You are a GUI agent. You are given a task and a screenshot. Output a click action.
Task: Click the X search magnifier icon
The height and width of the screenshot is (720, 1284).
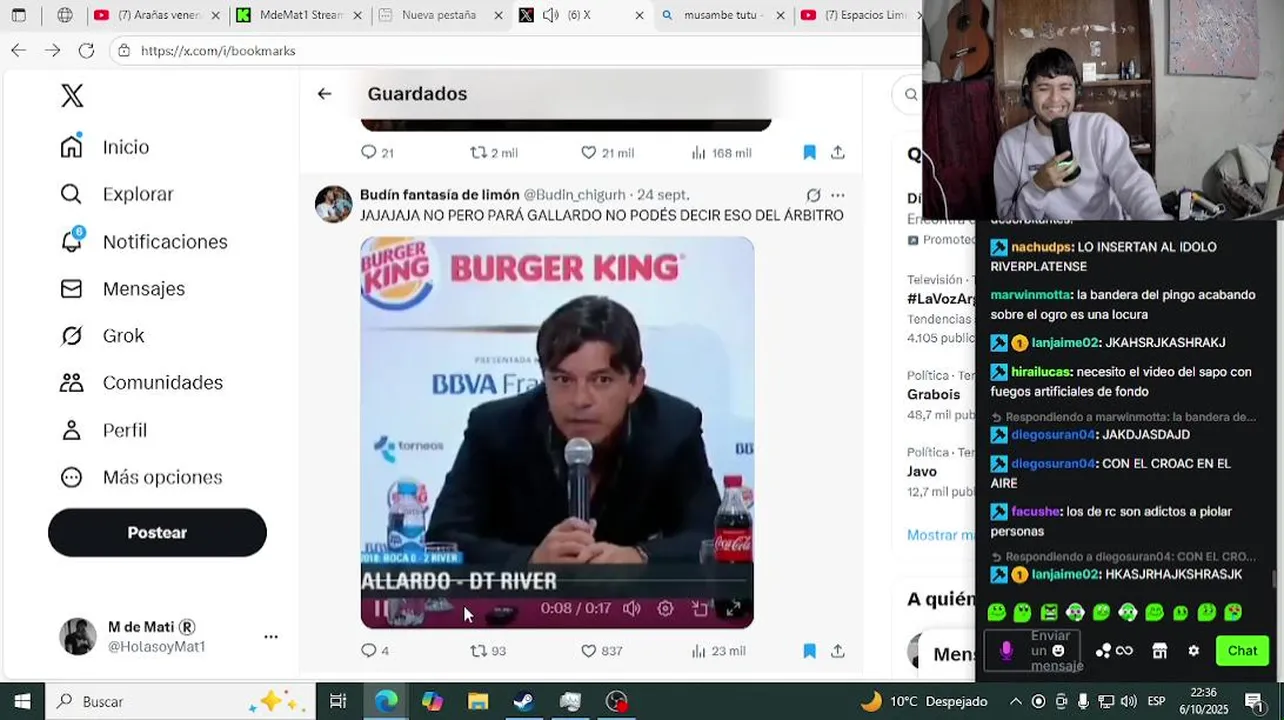911,94
